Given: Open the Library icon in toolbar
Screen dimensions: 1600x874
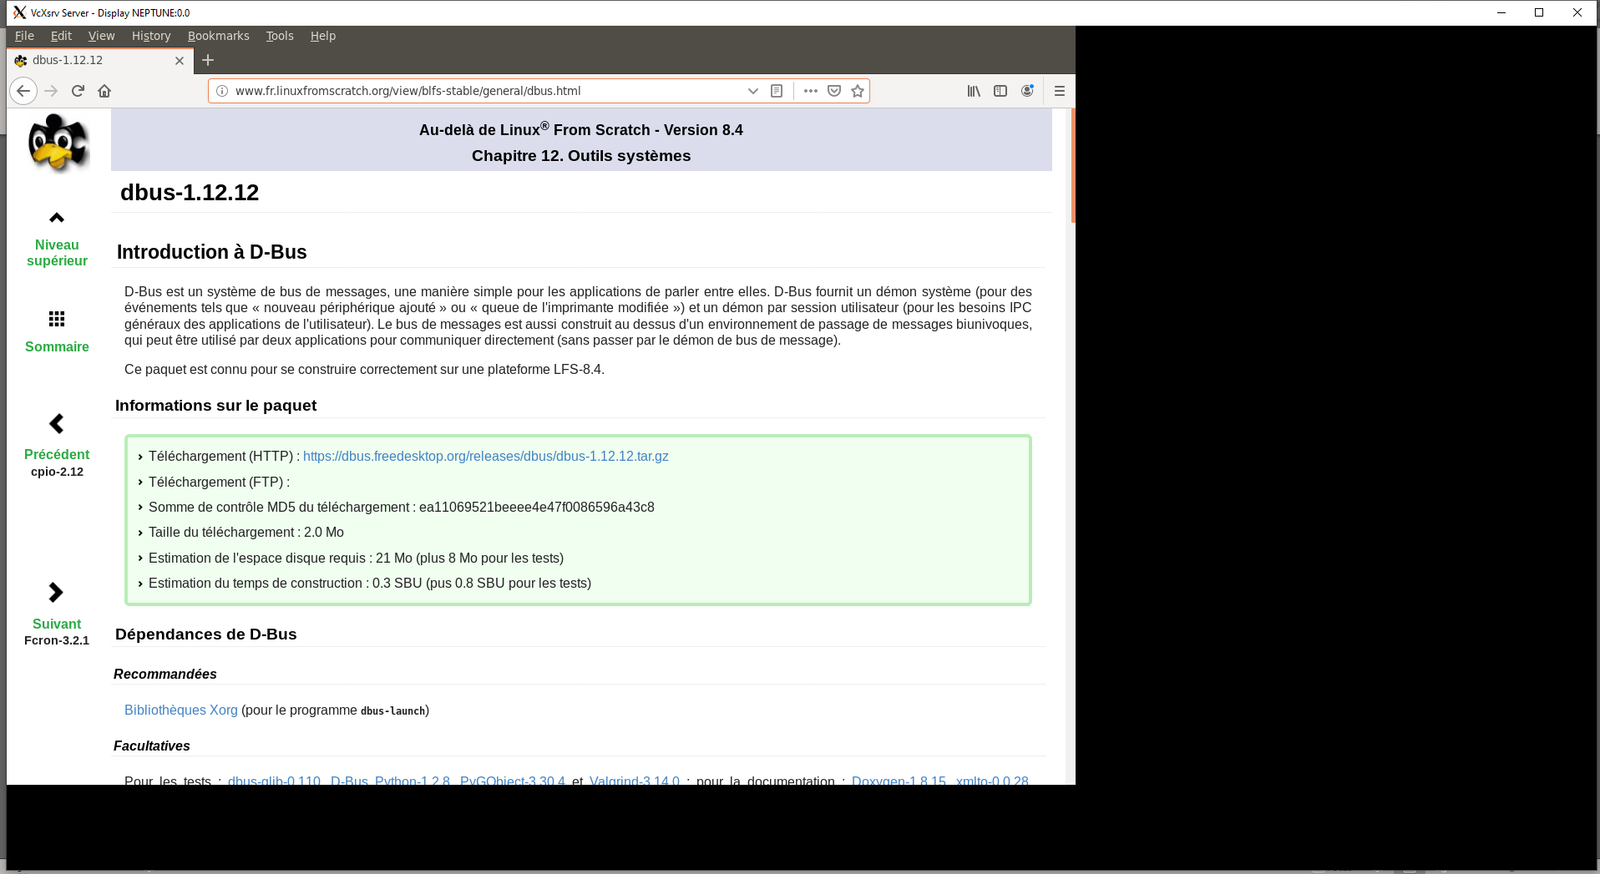Looking at the screenshot, I should coord(973,91).
